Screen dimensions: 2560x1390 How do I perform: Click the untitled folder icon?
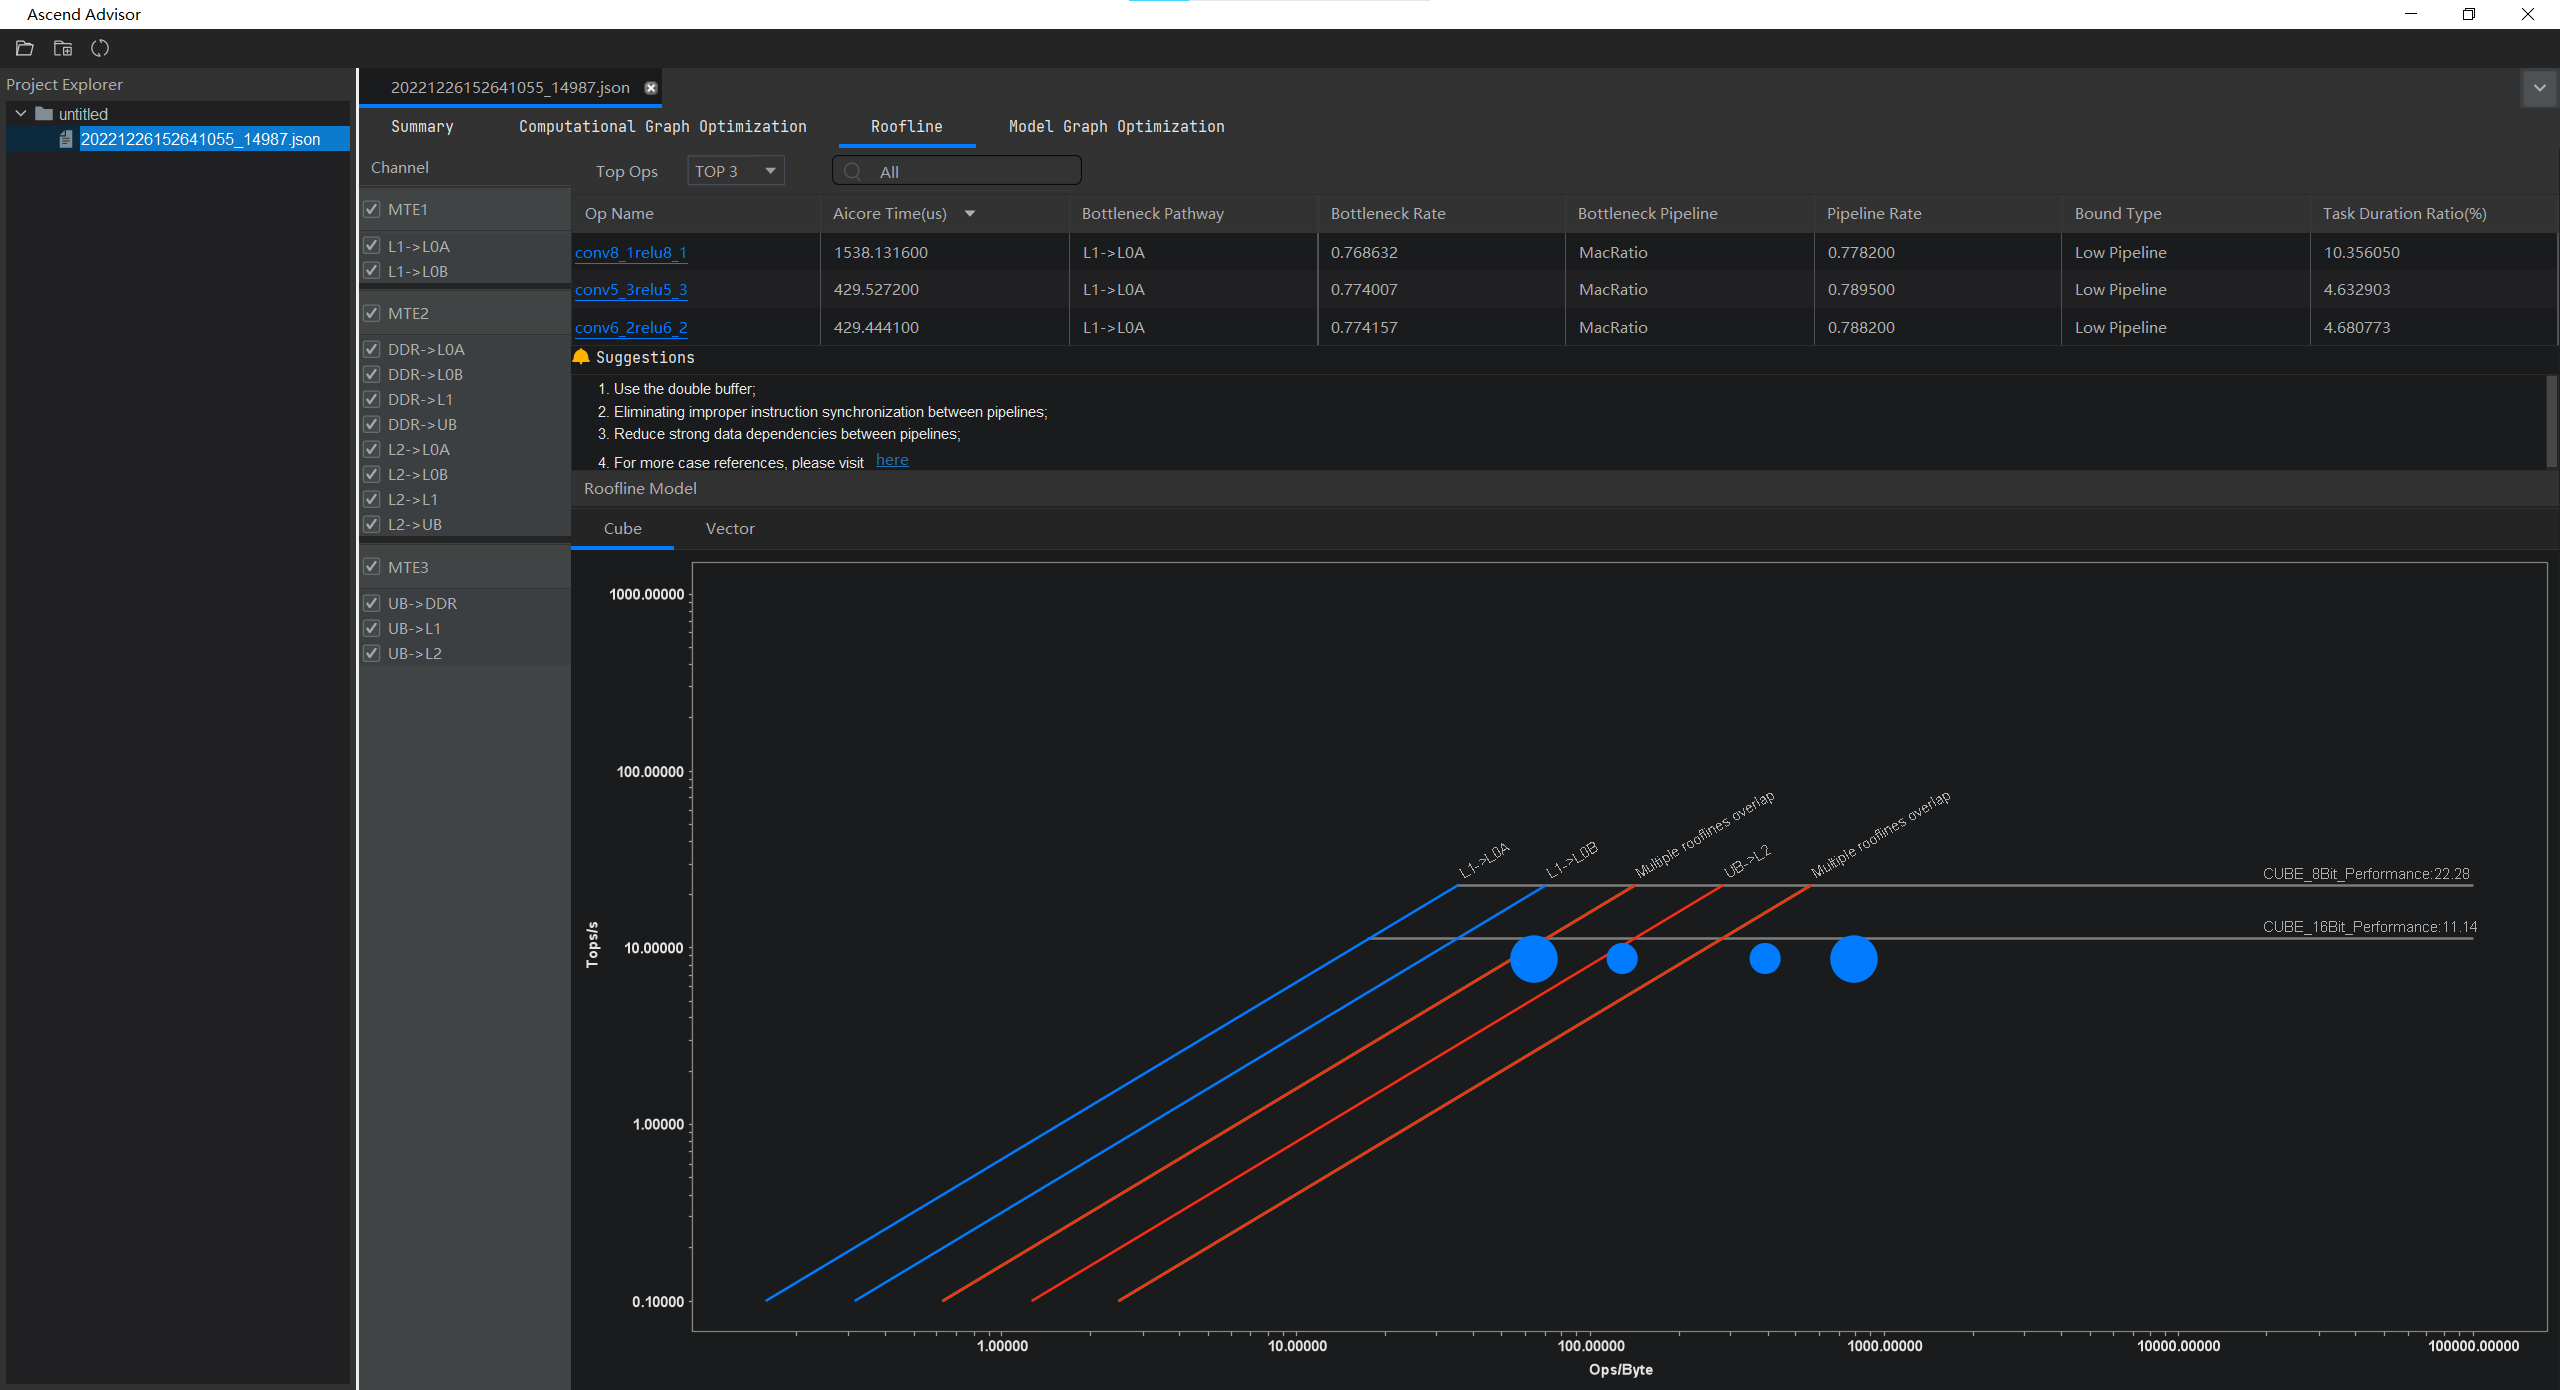click(44, 114)
